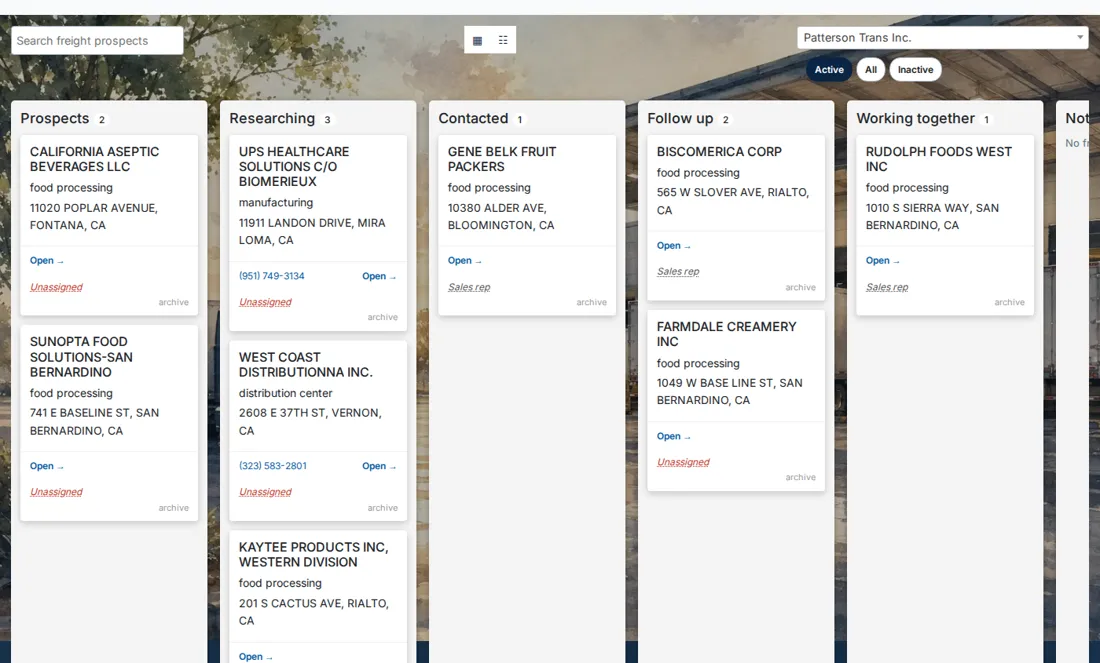The width and height of the screenshot is (1100, 663).
Task: Click the Researching column header
Action: point(272,119)
